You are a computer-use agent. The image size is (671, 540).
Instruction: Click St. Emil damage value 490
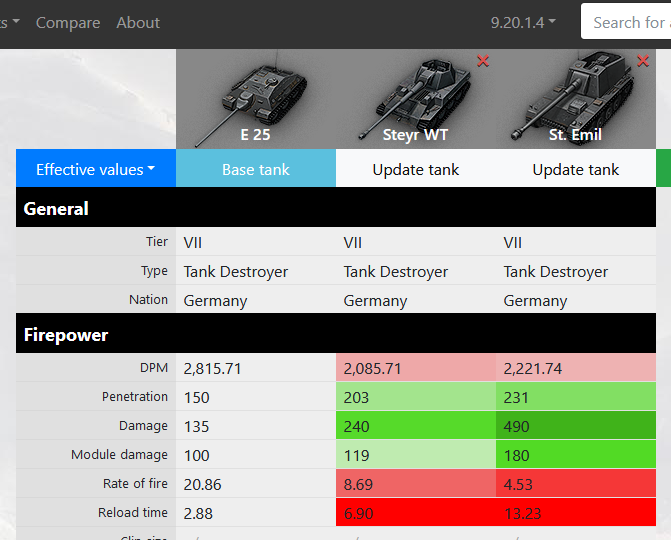pos(517,427)
